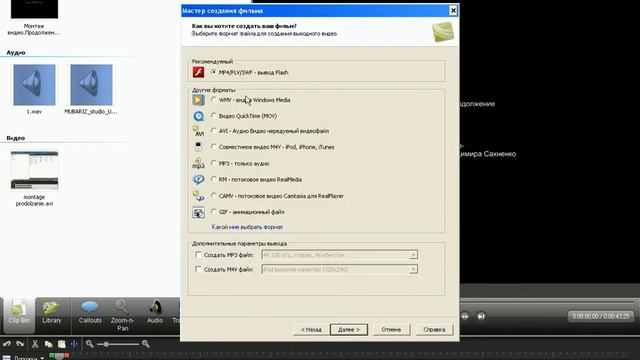Click the GIF animation icon in format list
This screenshot has height=360, width=640.
point(198,212)
